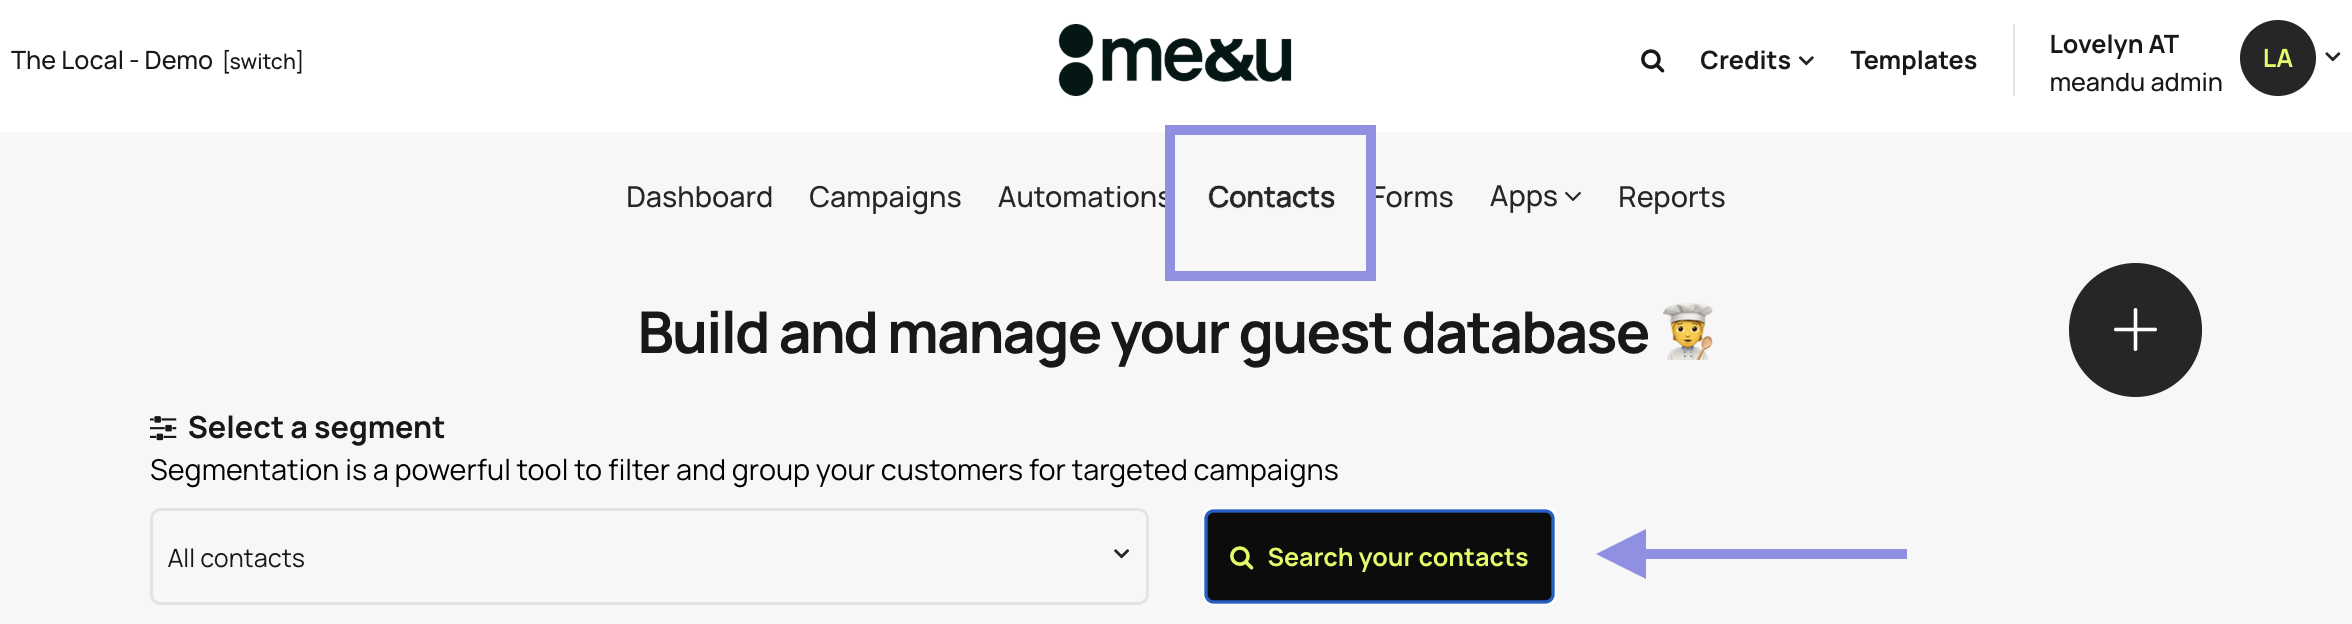Select the Contacts tab
Image resolution: width=2352 pixels, height=624 pixels.
click(1270, 197)
